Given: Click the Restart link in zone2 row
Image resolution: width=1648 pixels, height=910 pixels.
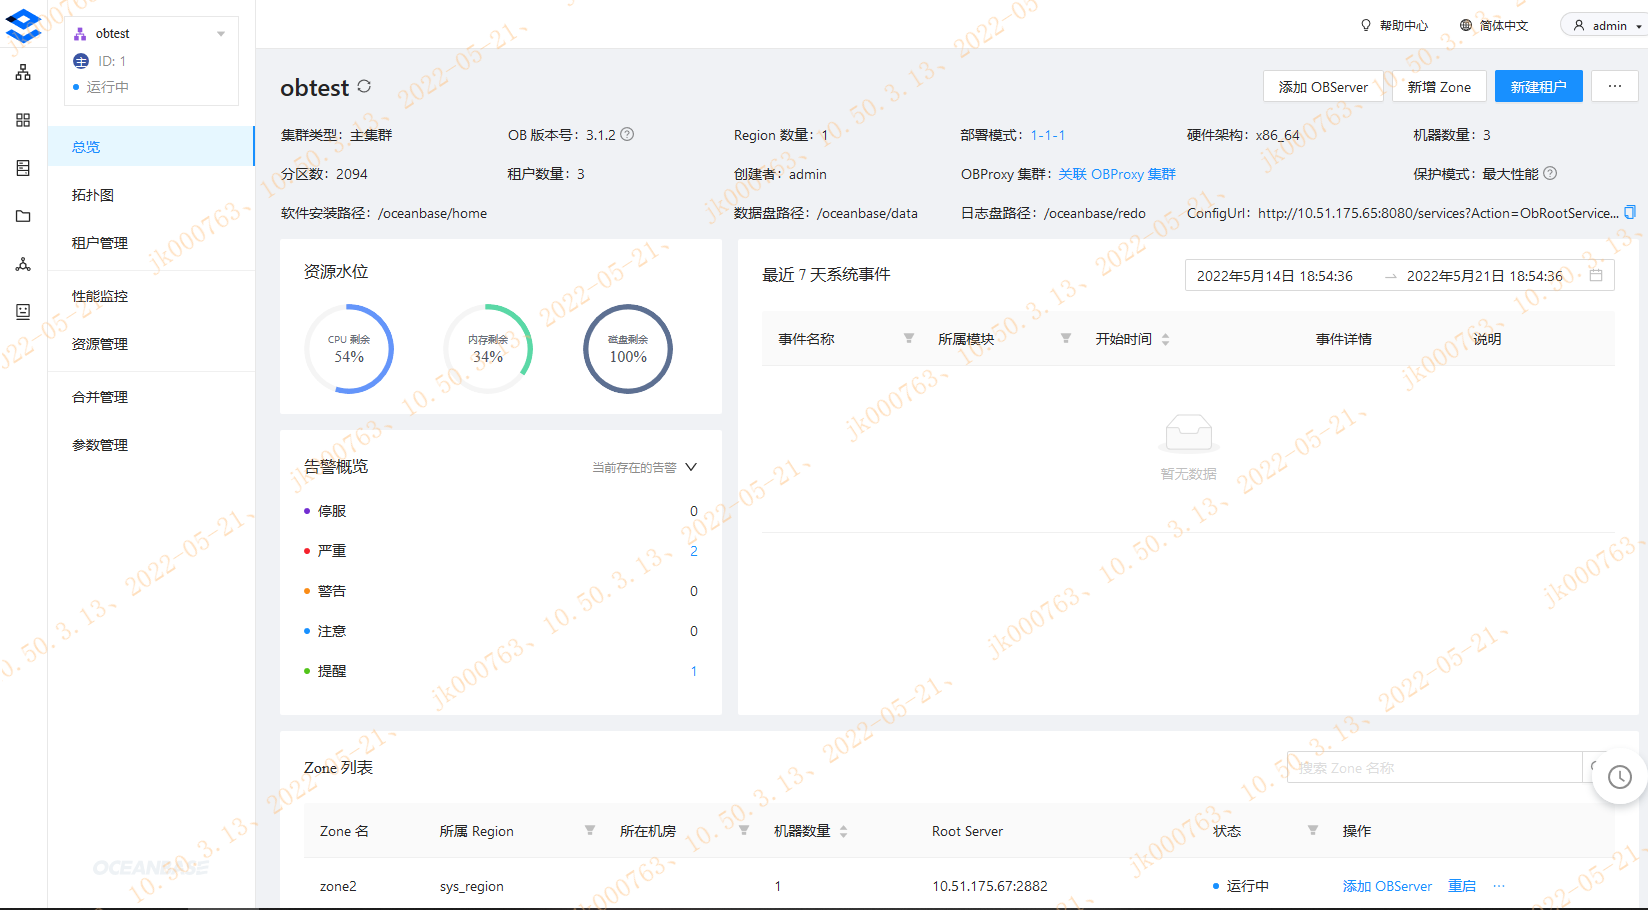Looking at the screenshot, I should (x=1462, y=886).
